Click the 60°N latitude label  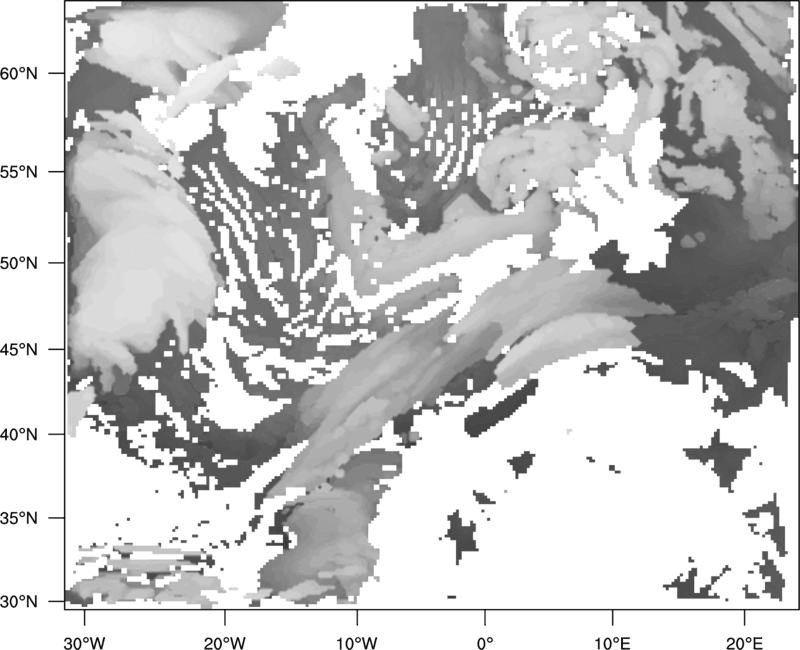coord(19,73)
